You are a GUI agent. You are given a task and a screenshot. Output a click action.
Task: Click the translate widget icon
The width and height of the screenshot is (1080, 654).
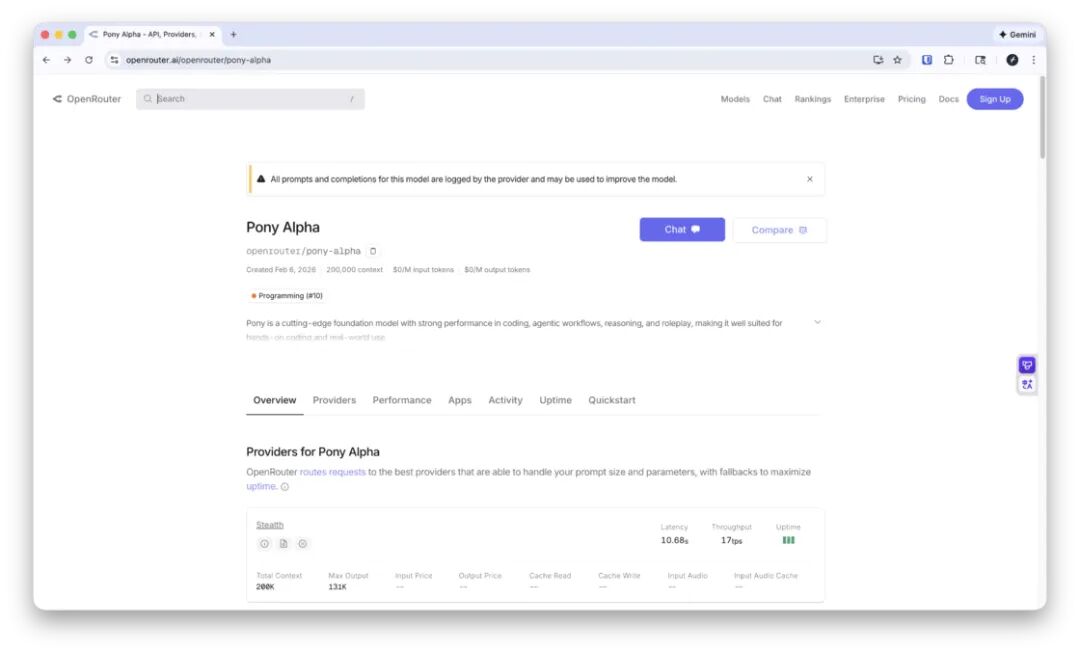[x=1027, y=384]
